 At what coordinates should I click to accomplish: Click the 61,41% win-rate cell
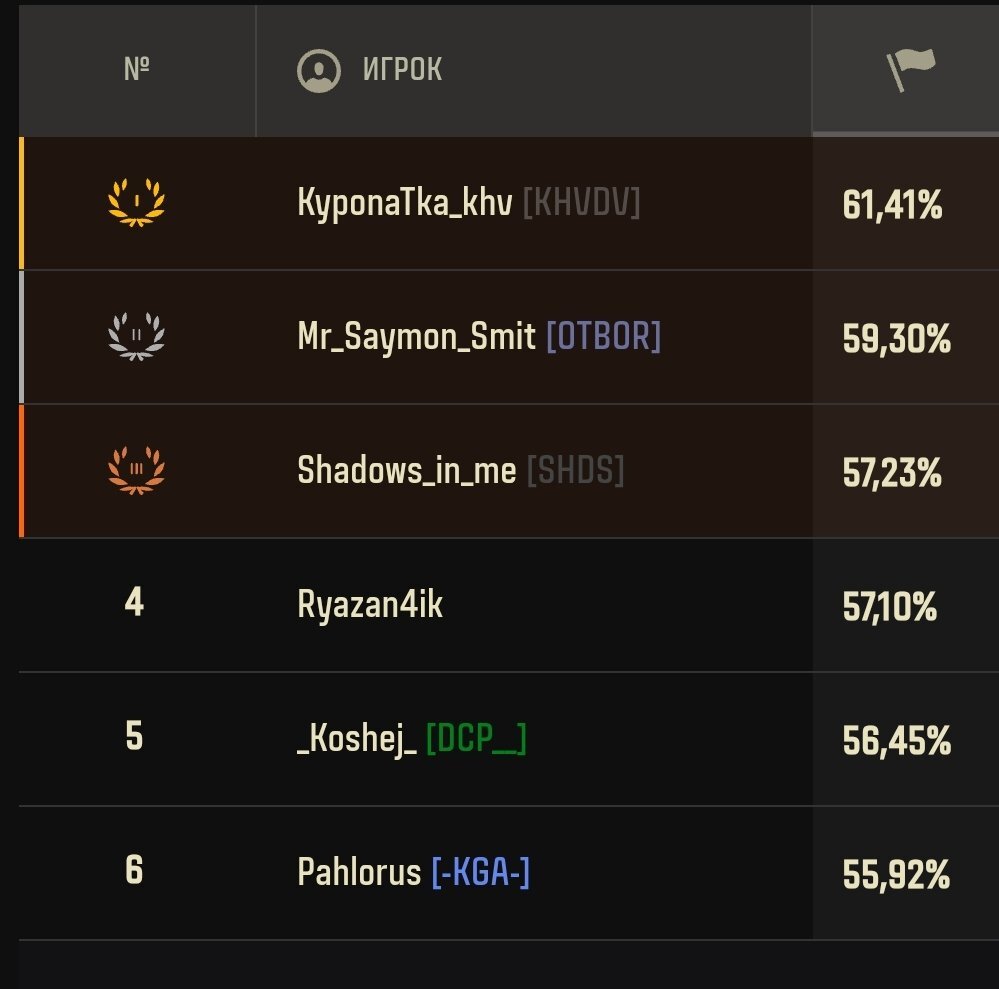coord(892,205)
